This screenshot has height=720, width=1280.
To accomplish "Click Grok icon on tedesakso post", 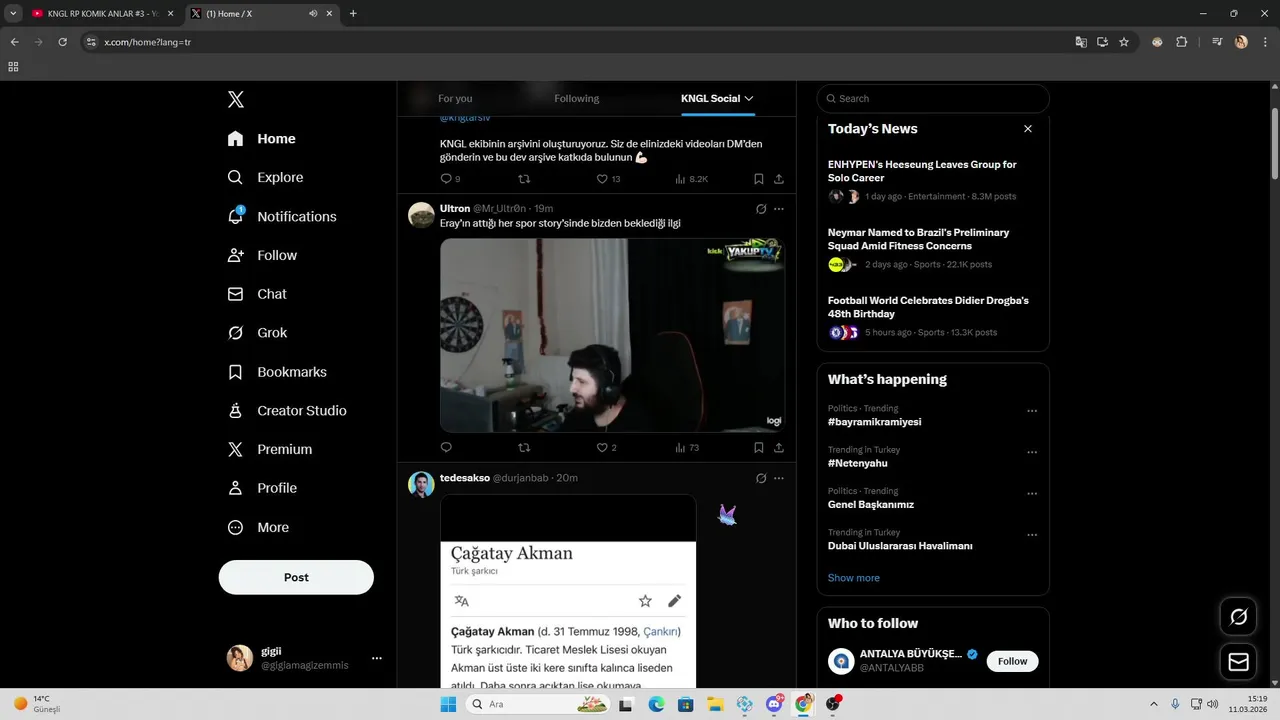I will [761, 478].
